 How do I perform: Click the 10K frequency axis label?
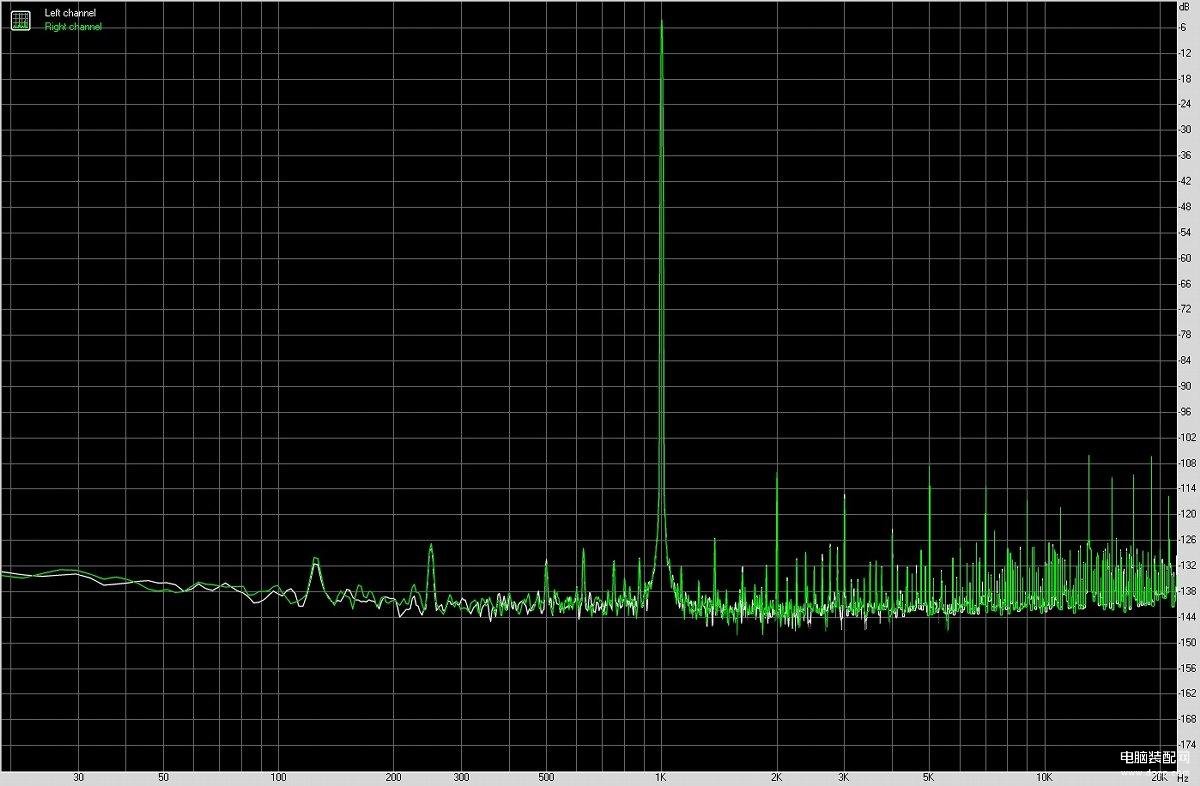coord(1044,777)
